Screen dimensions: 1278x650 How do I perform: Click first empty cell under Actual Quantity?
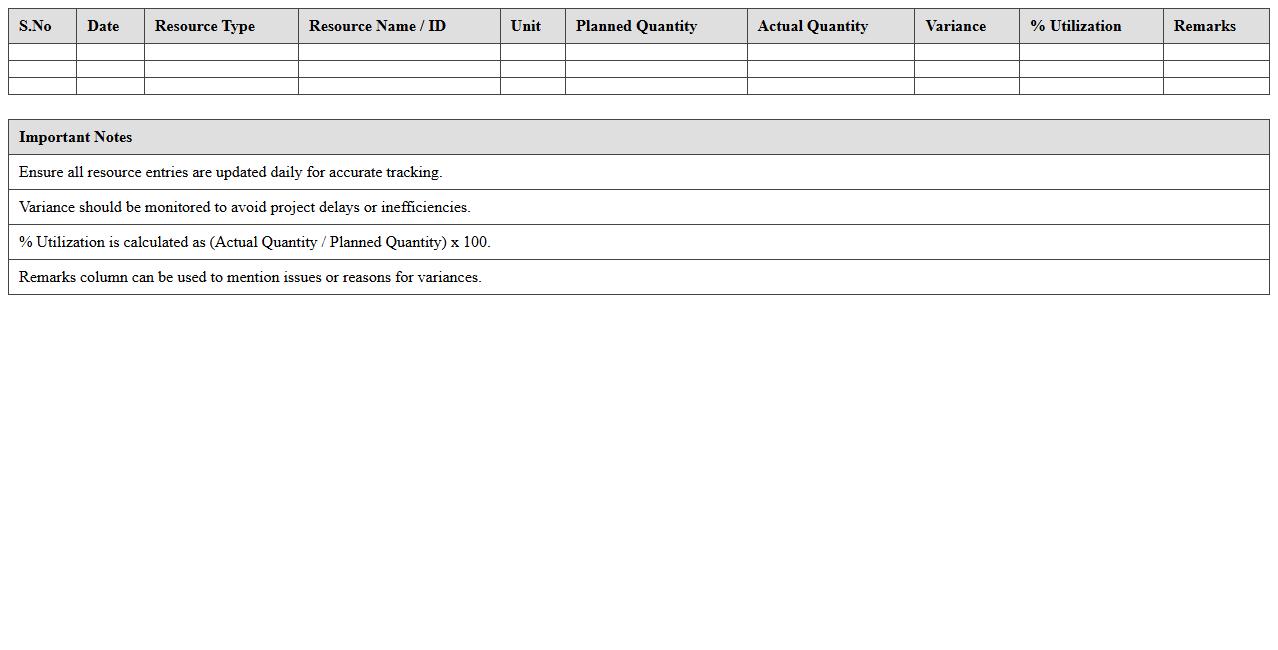point(830,52)
